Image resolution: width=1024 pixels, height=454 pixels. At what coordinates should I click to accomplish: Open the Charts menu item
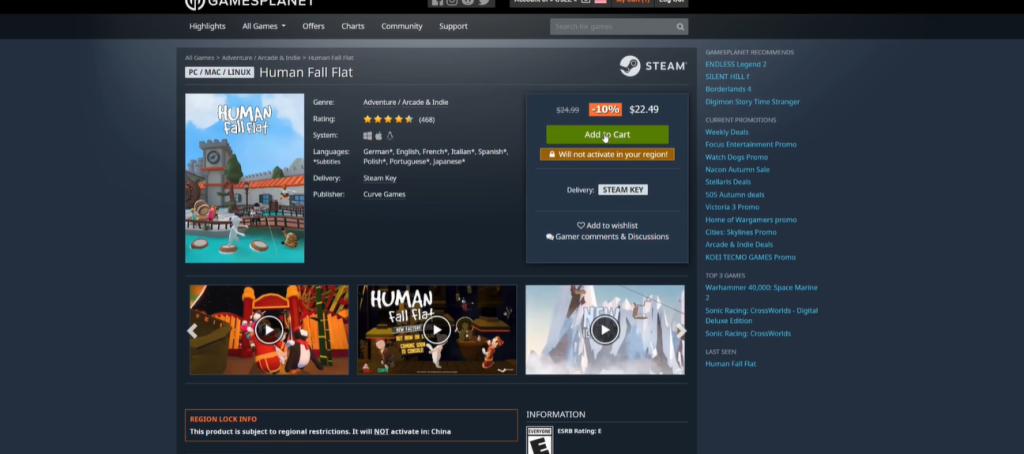[353, 26]
